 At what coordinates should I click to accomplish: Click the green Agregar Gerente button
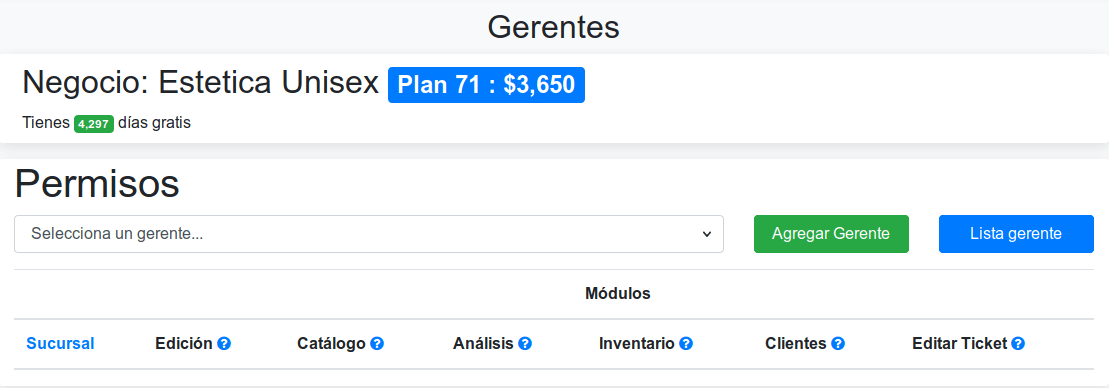coord(831,234)
